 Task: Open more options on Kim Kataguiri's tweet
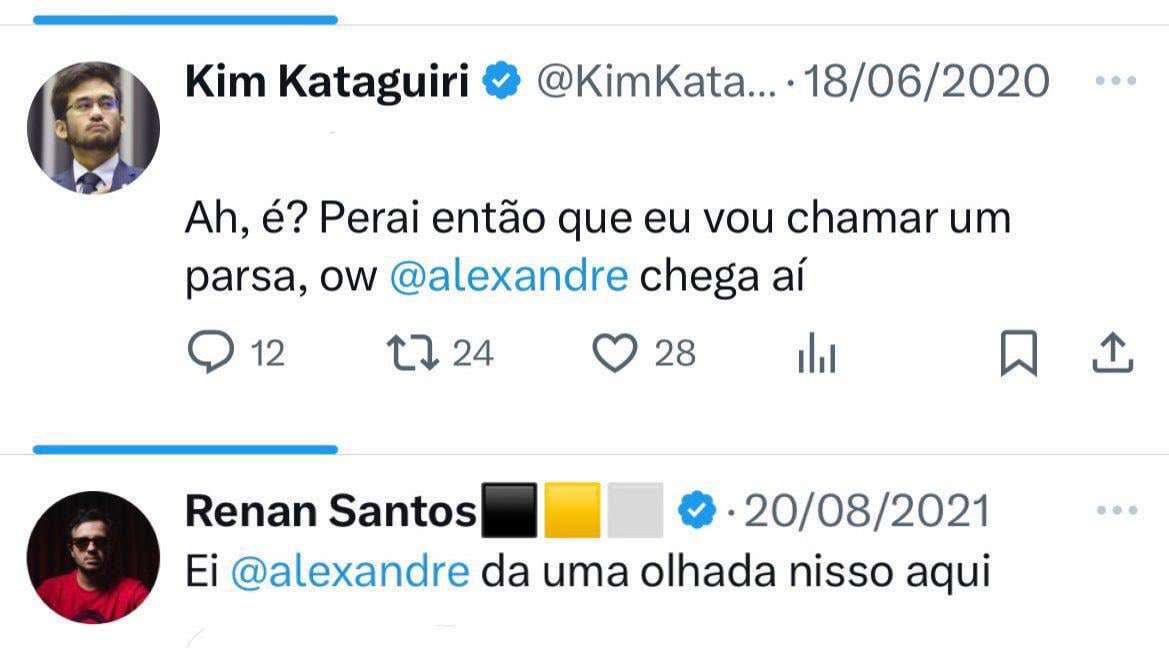pos(1116,82)
